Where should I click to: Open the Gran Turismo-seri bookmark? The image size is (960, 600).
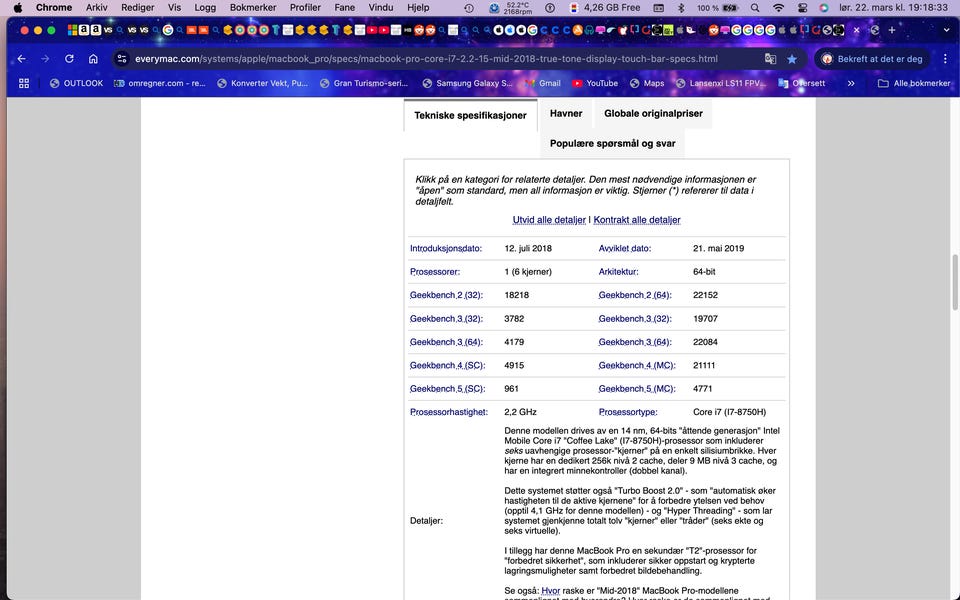[x=364, y=83]
